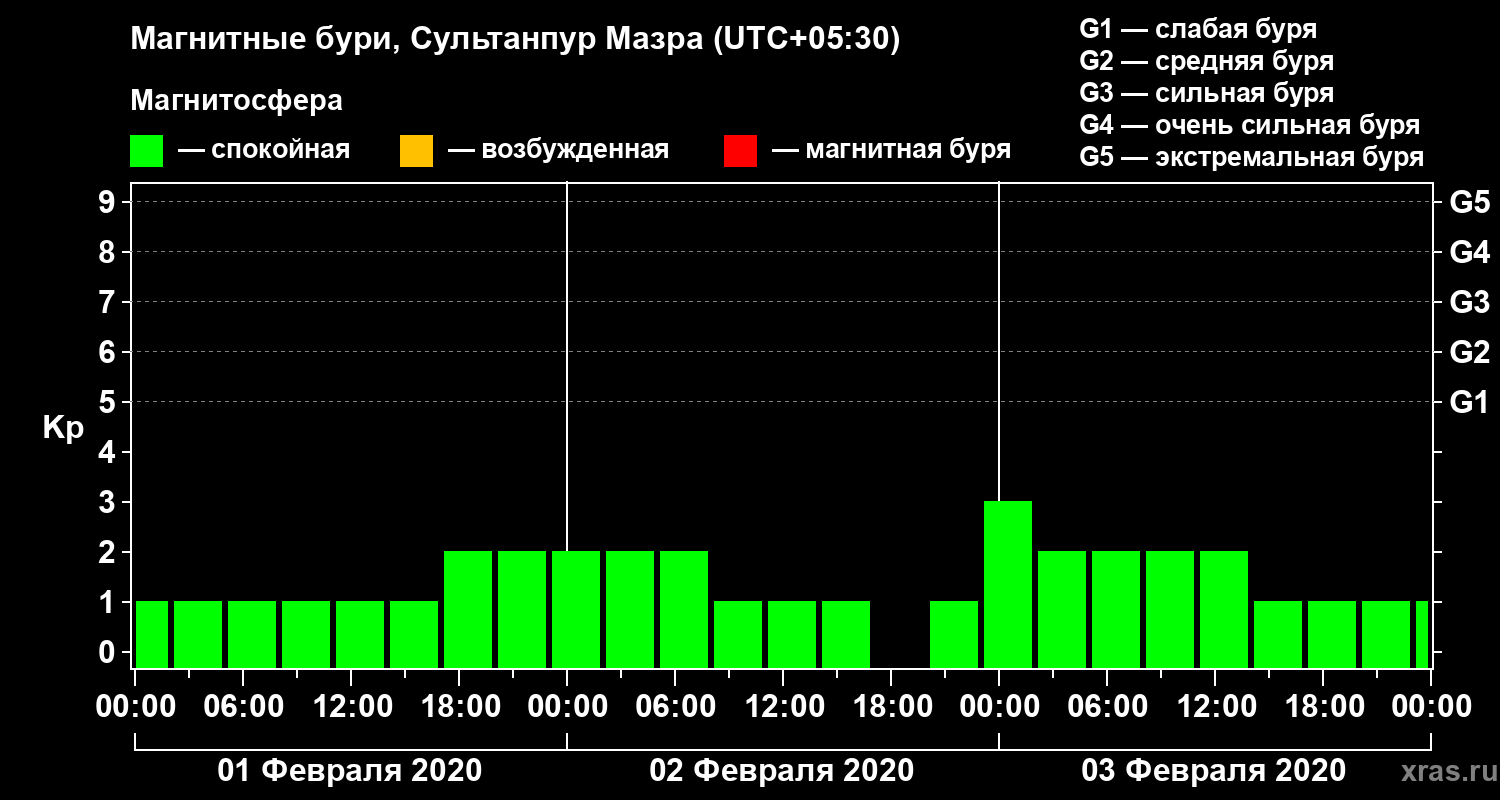Click the '— магнитная буря' legend label
Screen dimensions: 1500x800
tap(892, 151)
